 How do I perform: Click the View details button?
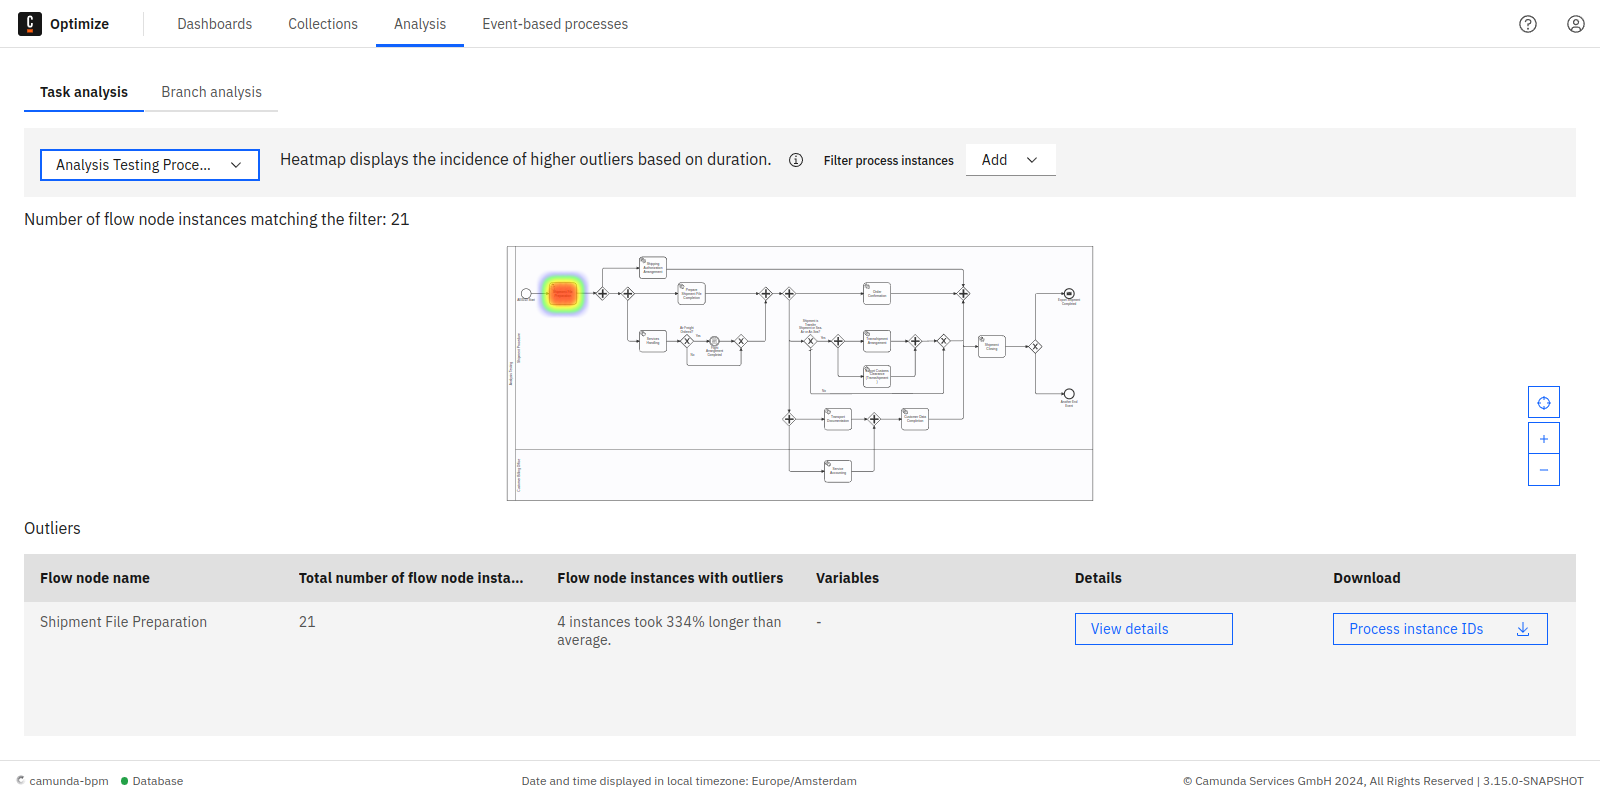pyautogui.click(x=1154, y=629)
